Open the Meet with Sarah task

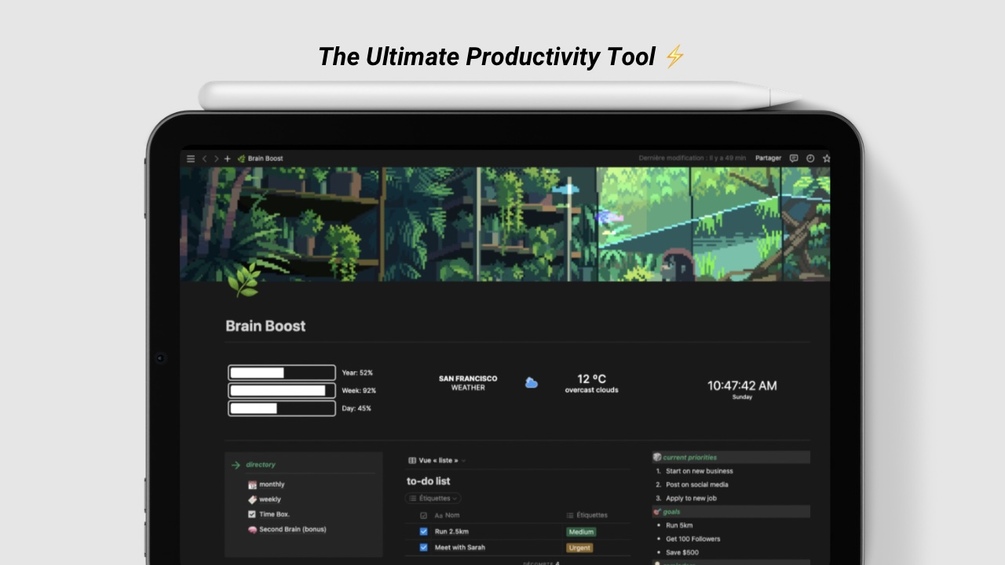point(460,547)
